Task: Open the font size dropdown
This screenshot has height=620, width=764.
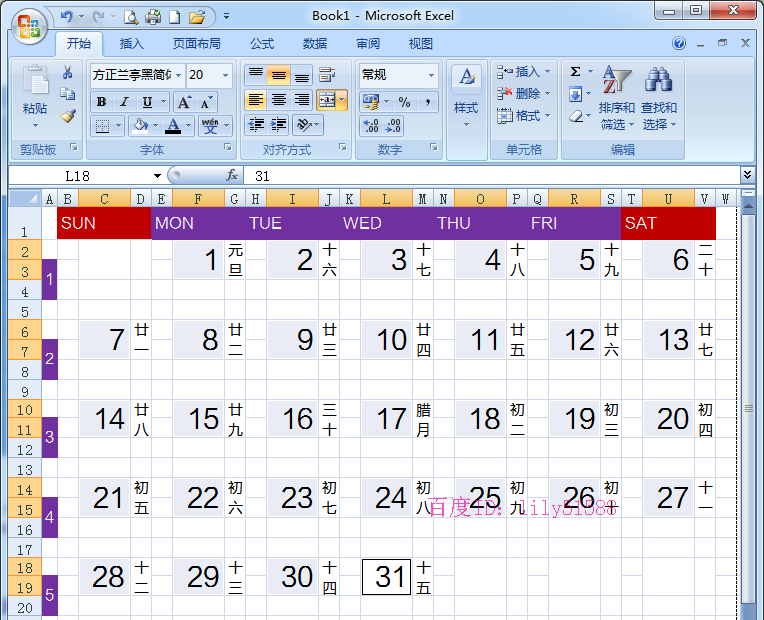Action: (225, 75)
